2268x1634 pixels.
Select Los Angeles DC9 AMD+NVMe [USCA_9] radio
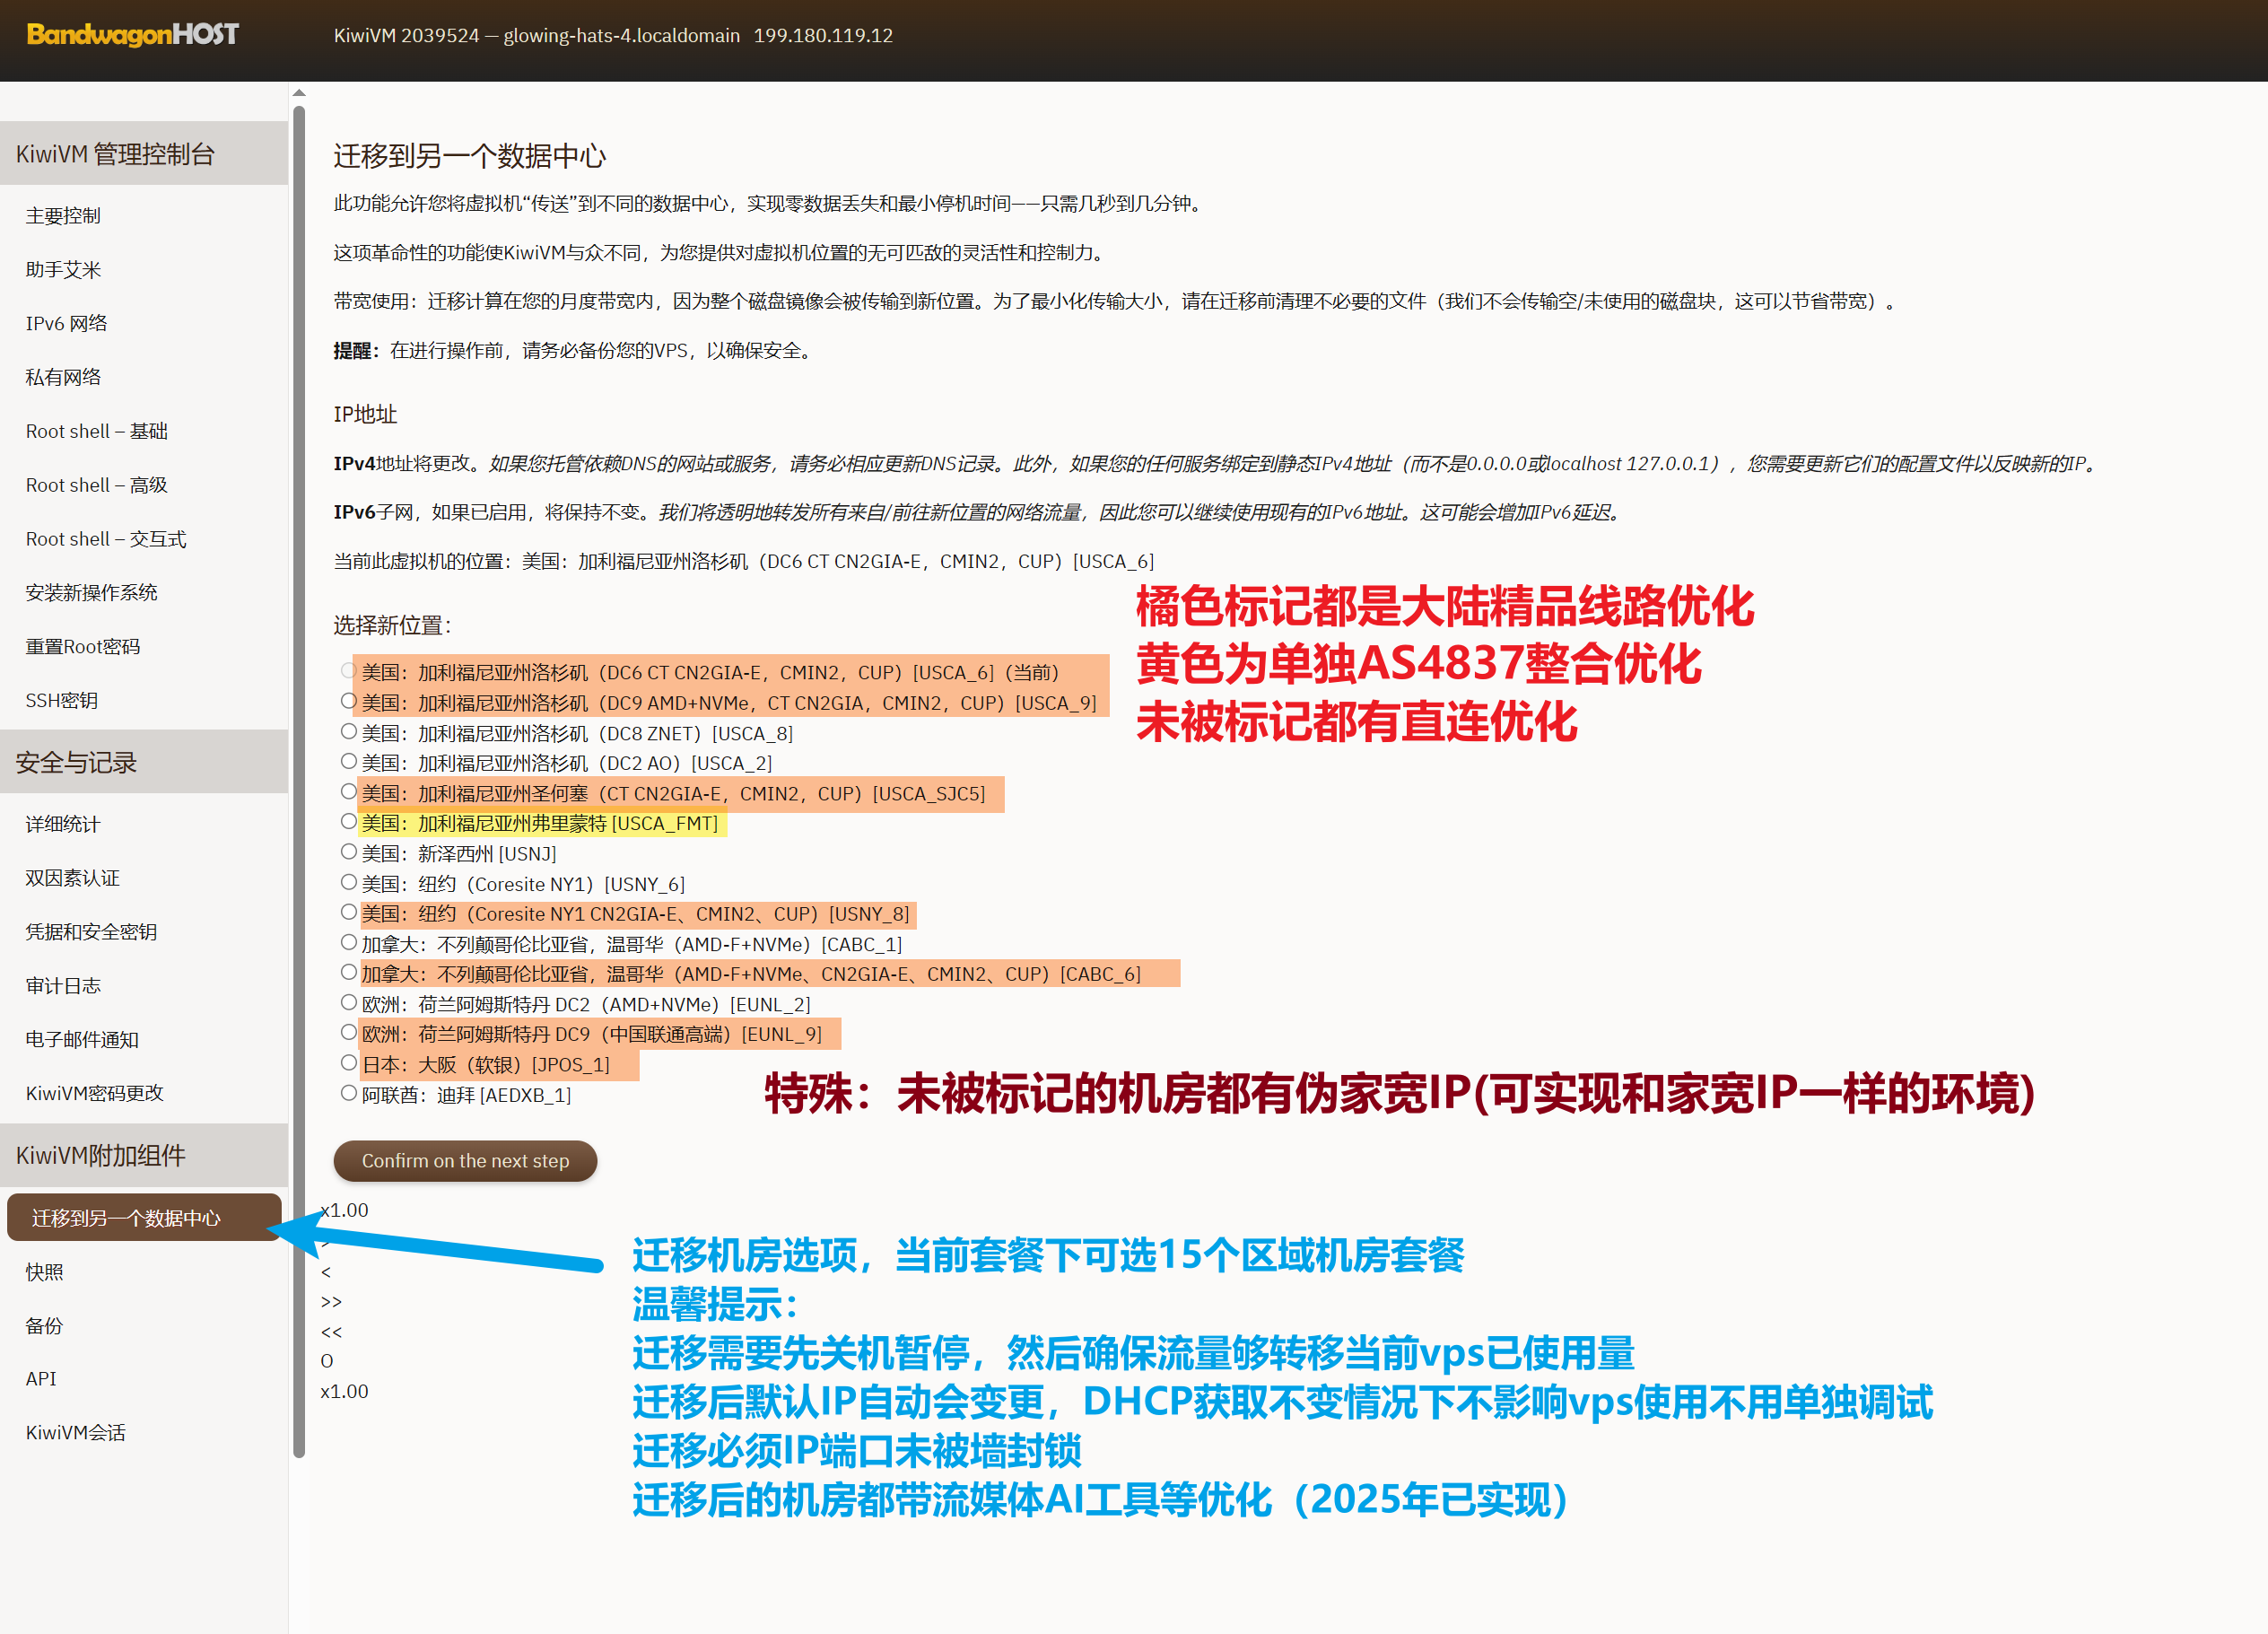pyautogui.click(x=349, y=701)
